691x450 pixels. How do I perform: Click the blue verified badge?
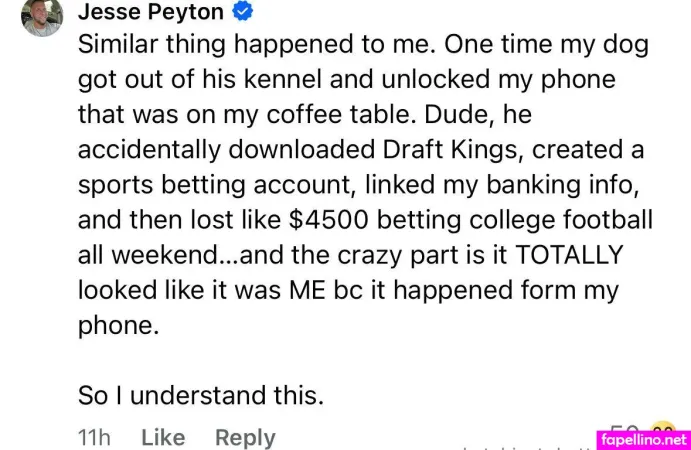(242, 14)
